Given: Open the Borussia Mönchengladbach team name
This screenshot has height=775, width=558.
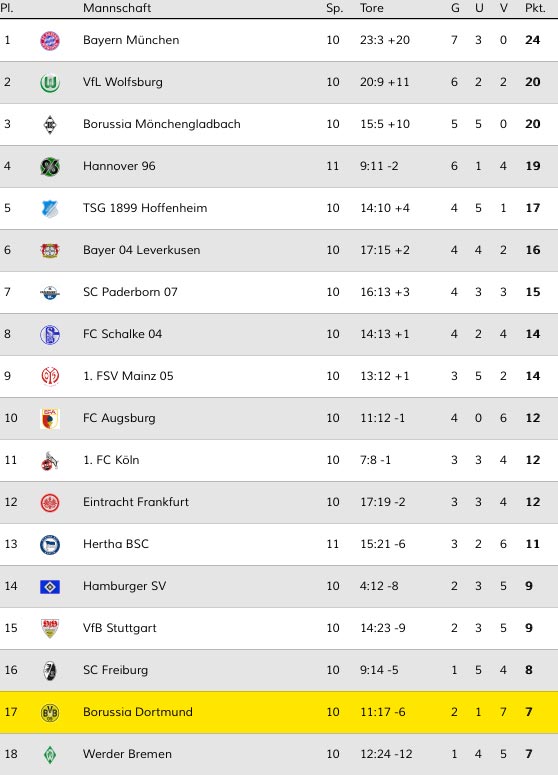Looking at the screenshot, I should [162, 124].
